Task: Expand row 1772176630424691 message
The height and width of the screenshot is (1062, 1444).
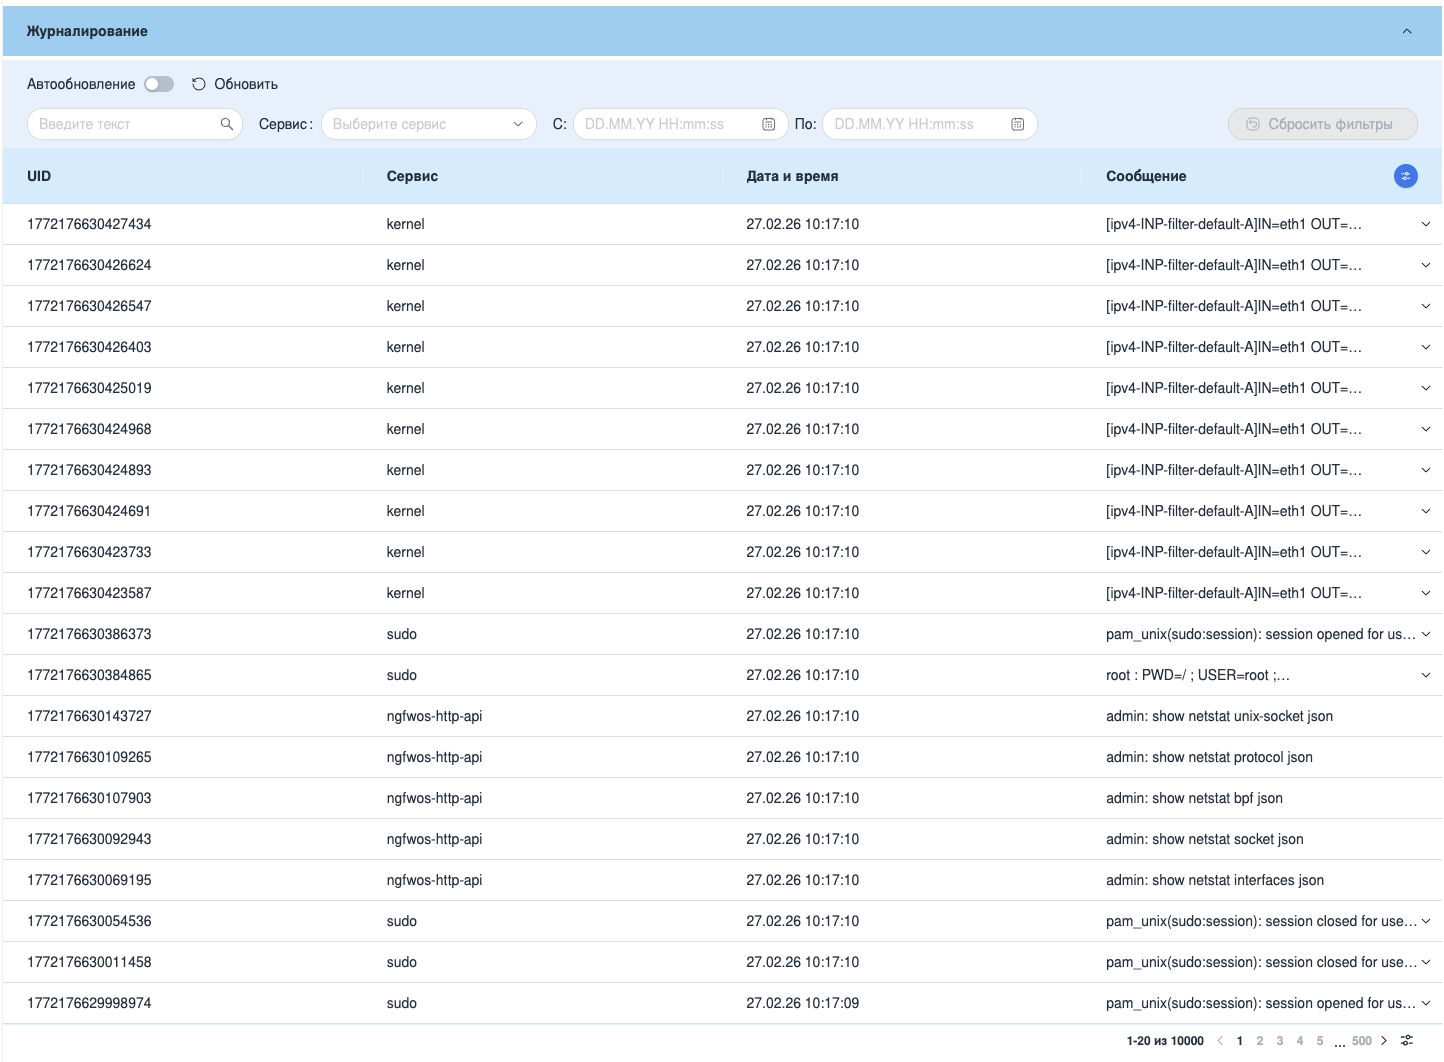Action: (x=1426, y=511)
